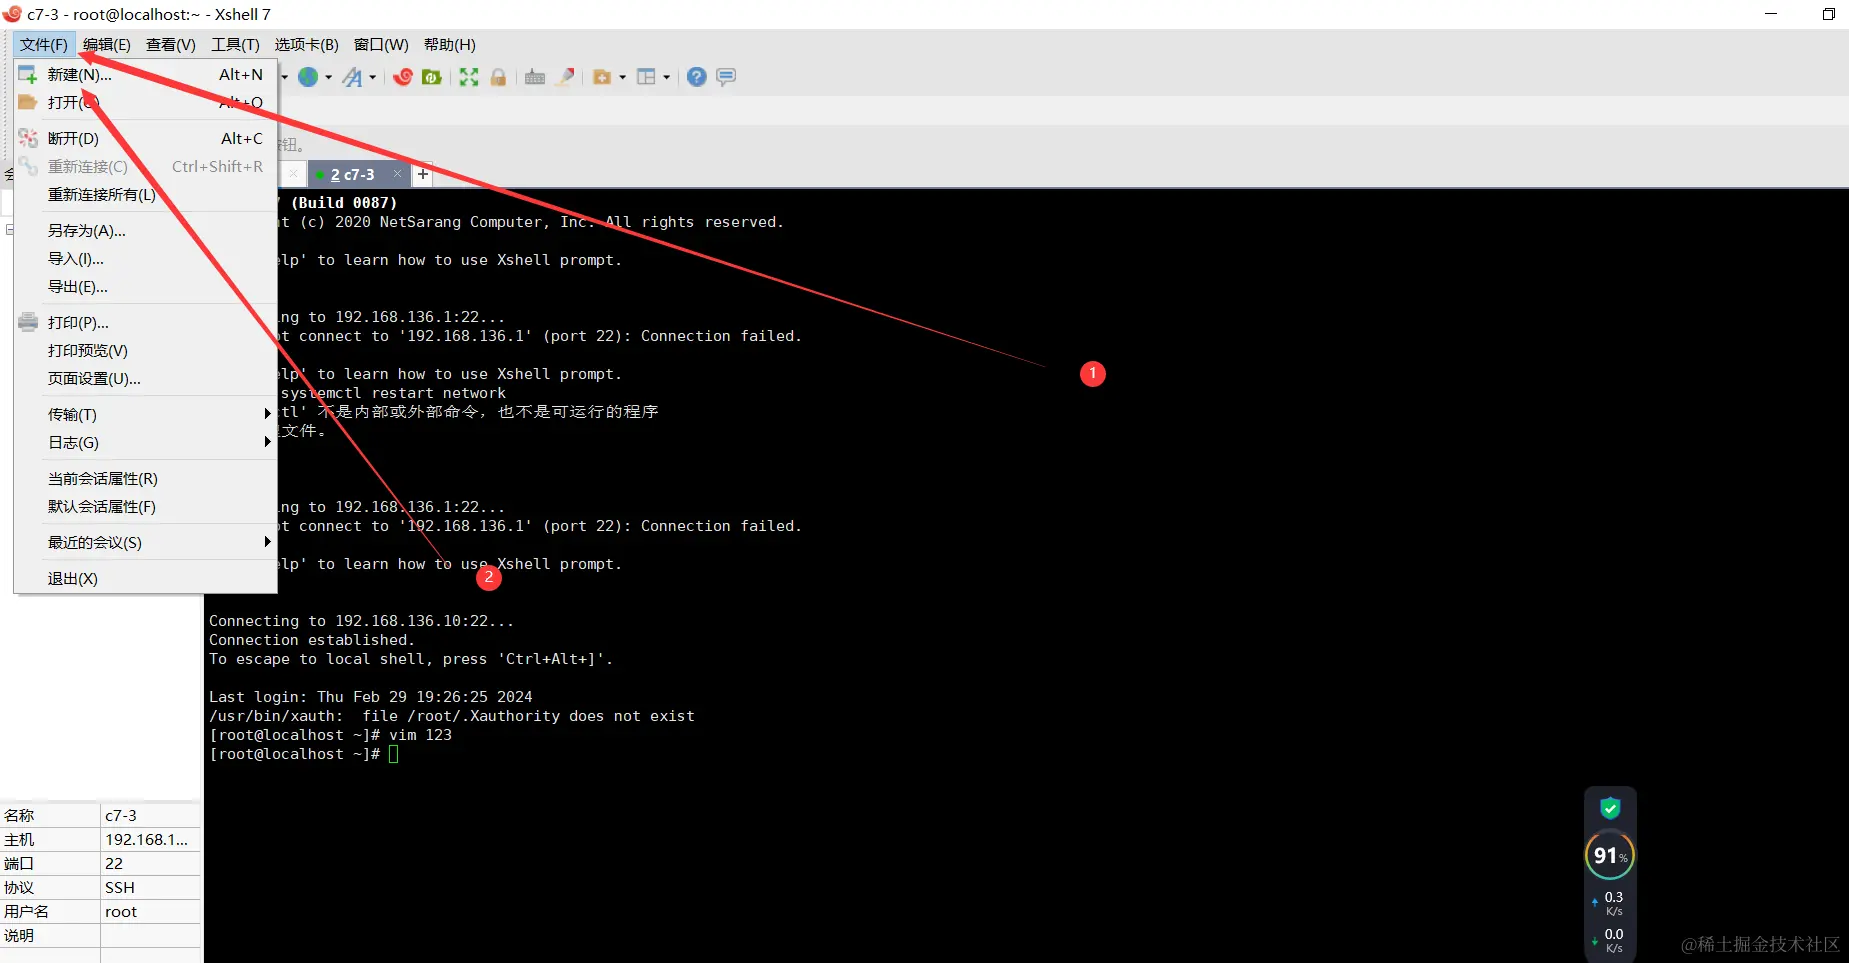Choose 退出(X) to exit Xshell
Viewport: 1849px width, 963px height.
tap(146, 579)
